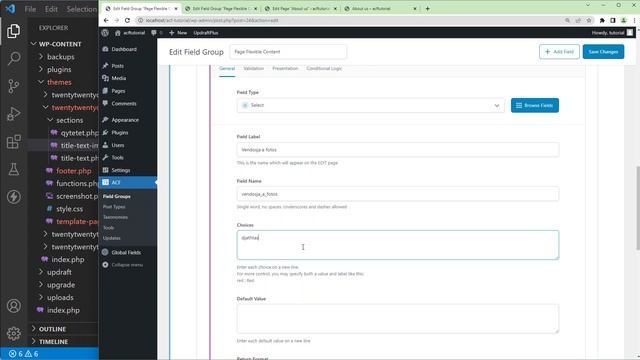Open Run and Debug view icon
This screenshot has width=640, height=360.
(x=13, y=114)
